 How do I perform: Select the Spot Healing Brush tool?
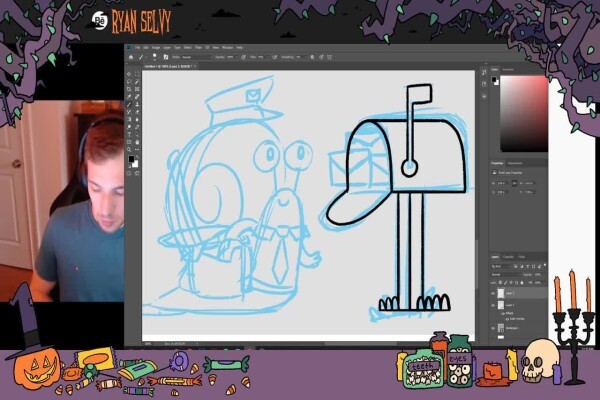click(137, 96)
